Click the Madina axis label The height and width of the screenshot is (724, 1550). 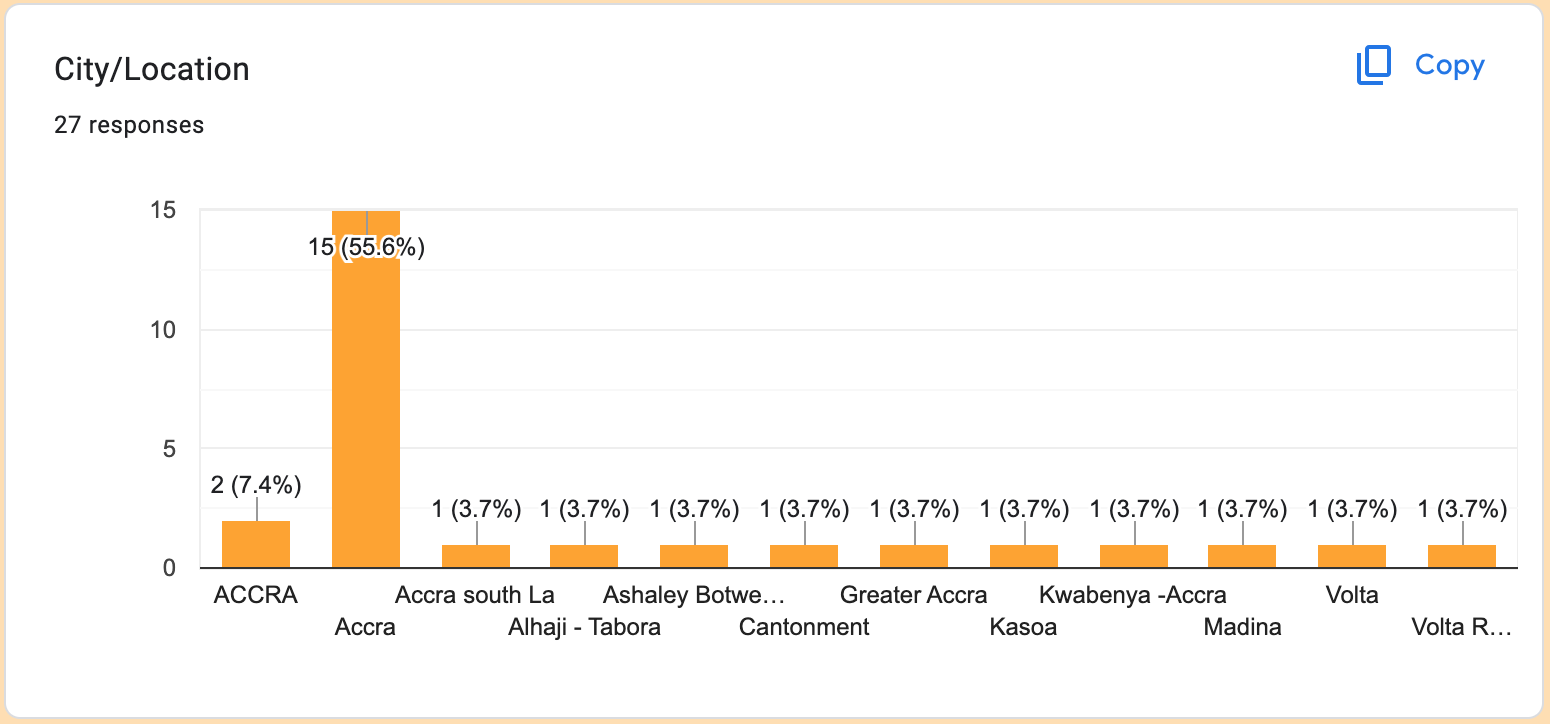pyautogui.click(x=1242, y=628)
